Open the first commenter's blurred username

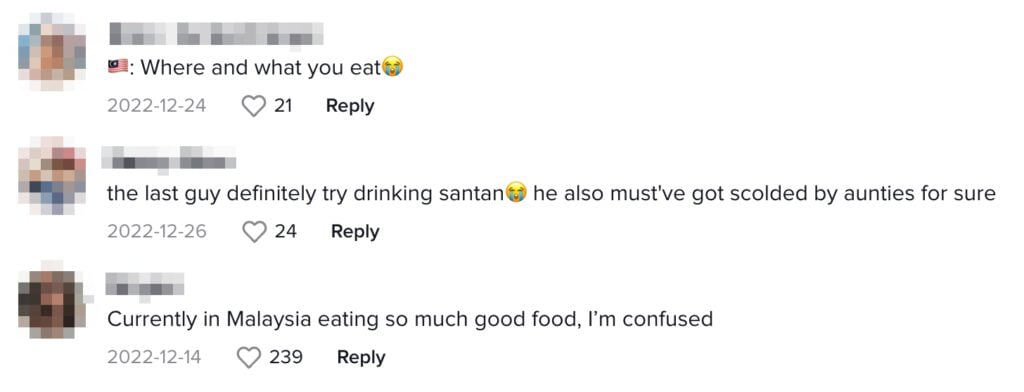click(x=216, y=35)
